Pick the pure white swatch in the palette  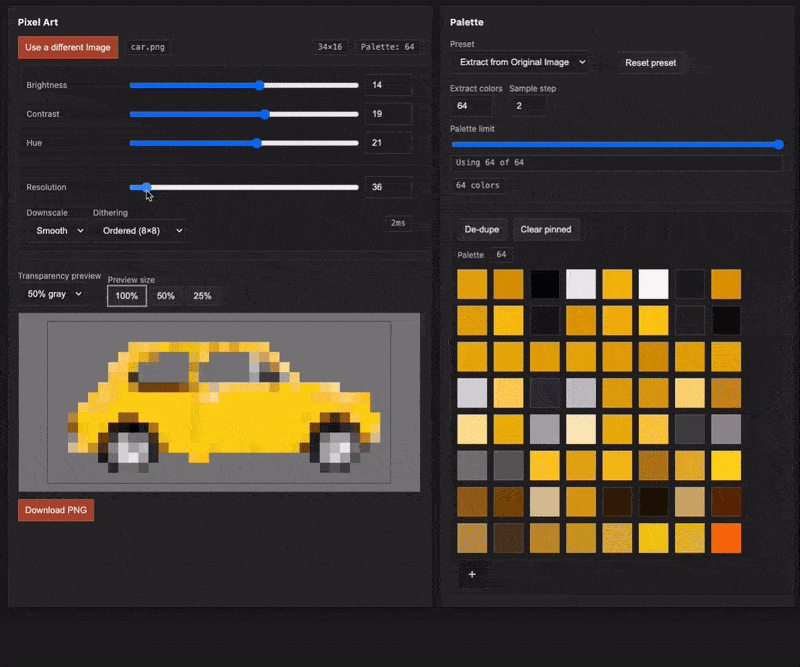(x=653, y=284)
